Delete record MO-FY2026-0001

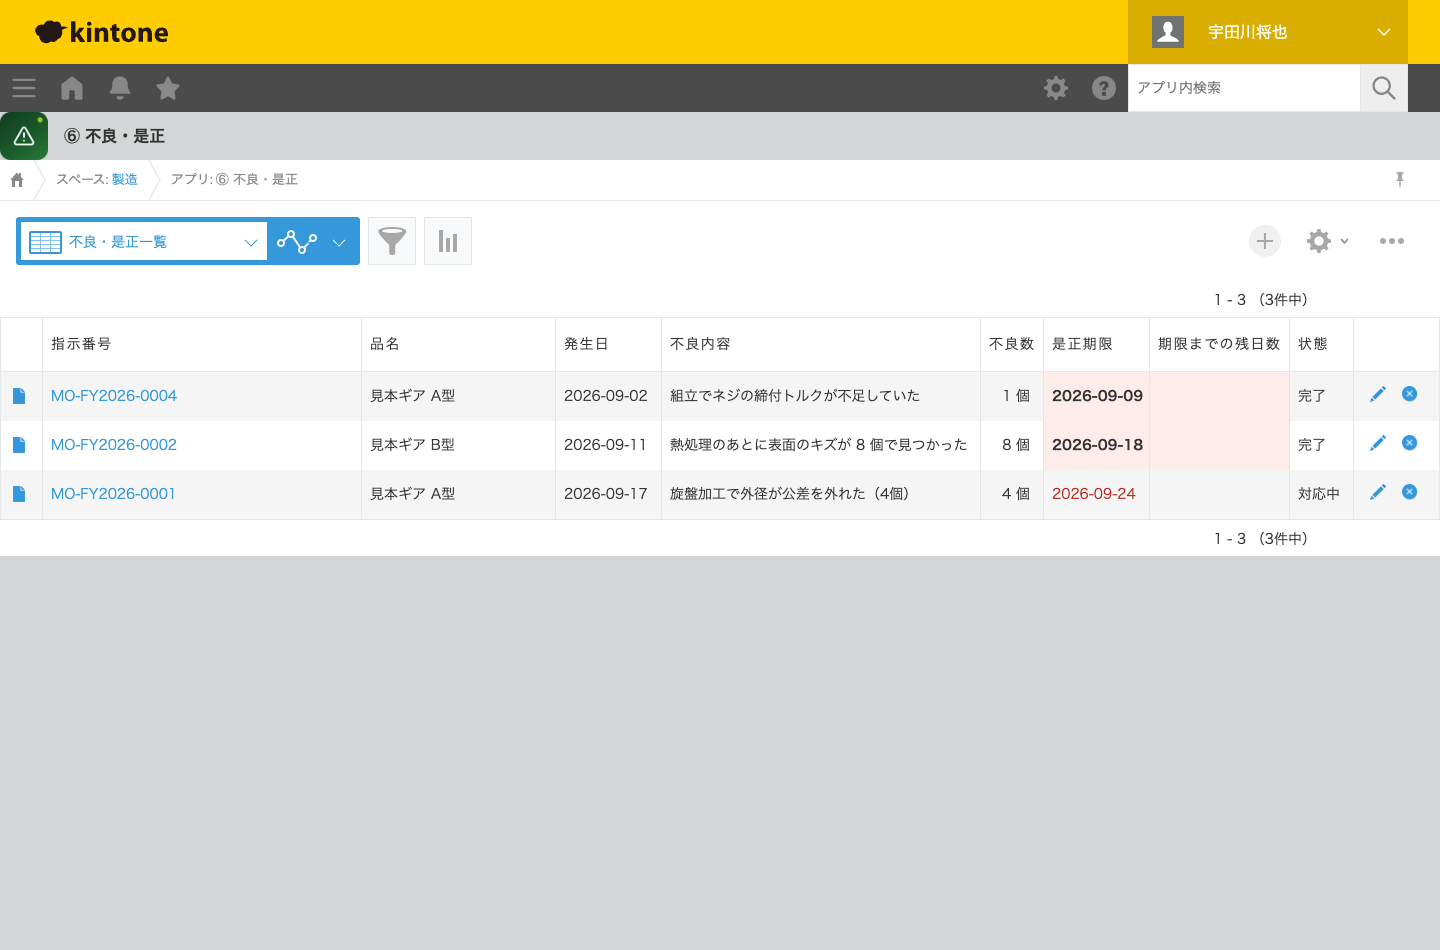[x=1410, y=492]
